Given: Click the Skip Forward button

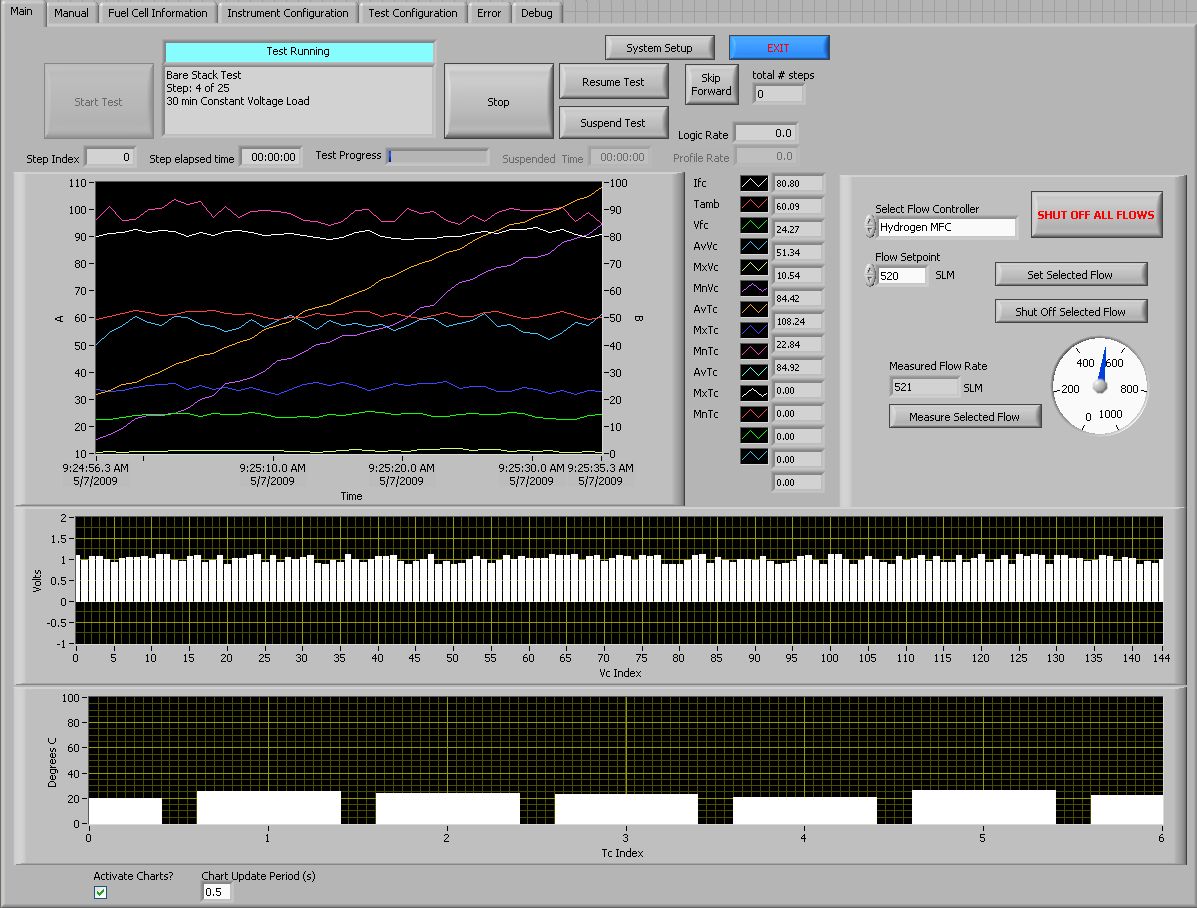Looking at the screenshot, I should [x=711, y=84].
